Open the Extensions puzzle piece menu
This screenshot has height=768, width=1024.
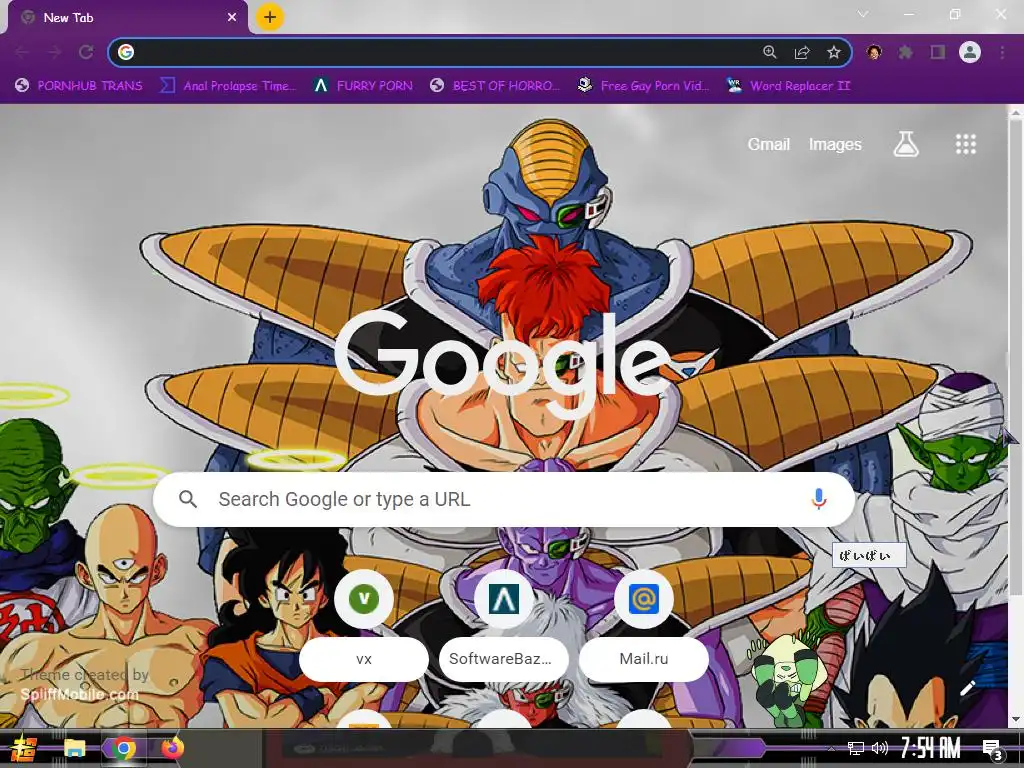[x=906, y=52]
